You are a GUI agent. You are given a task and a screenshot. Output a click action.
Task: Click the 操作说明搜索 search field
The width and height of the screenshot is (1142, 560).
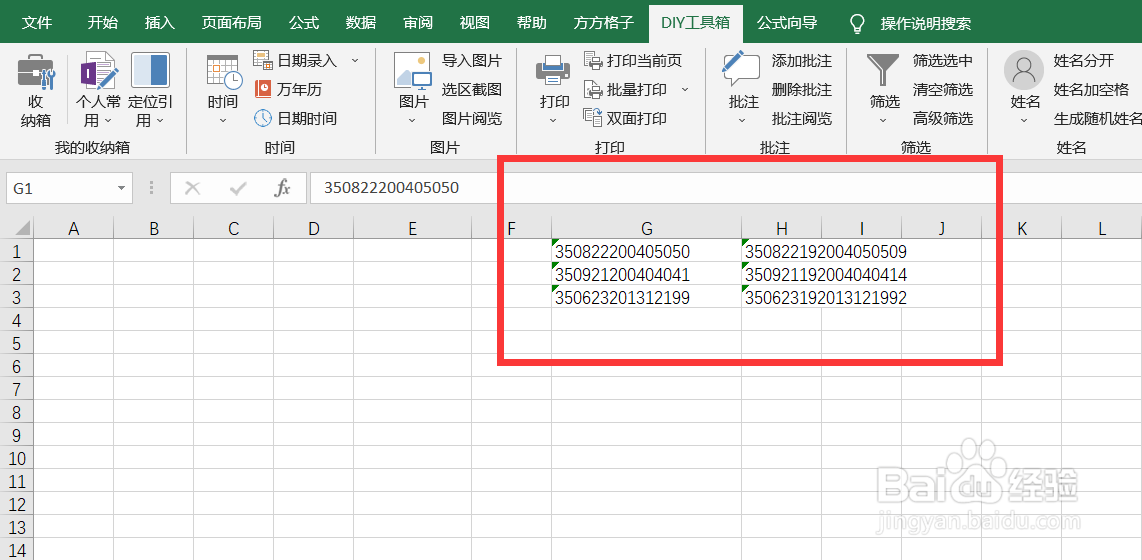pos(926,23)
